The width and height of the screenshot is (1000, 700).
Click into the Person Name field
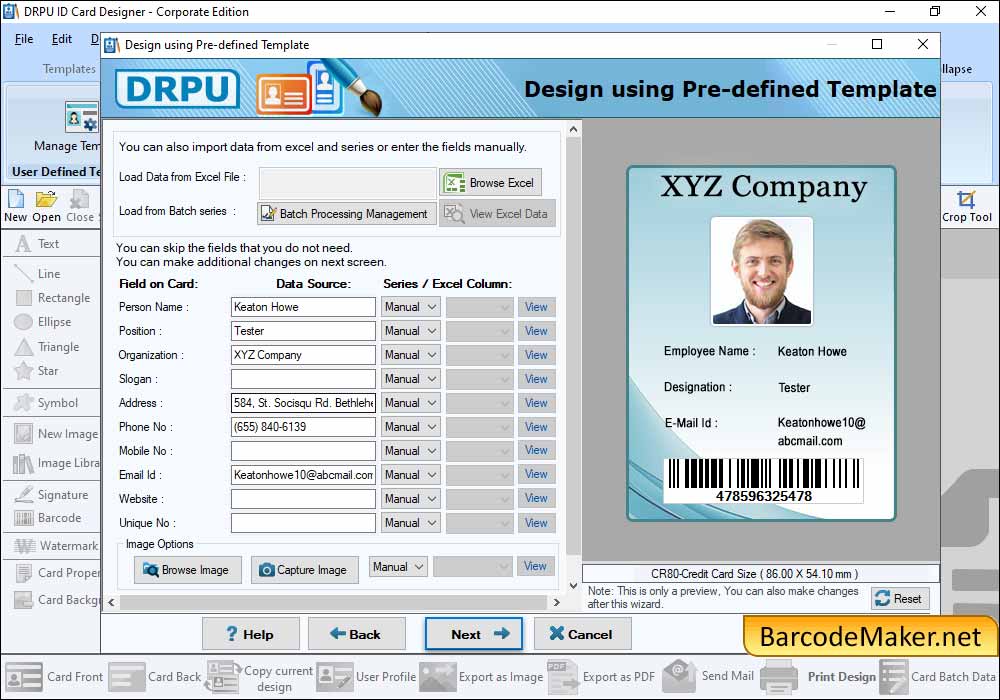[303, 307]
